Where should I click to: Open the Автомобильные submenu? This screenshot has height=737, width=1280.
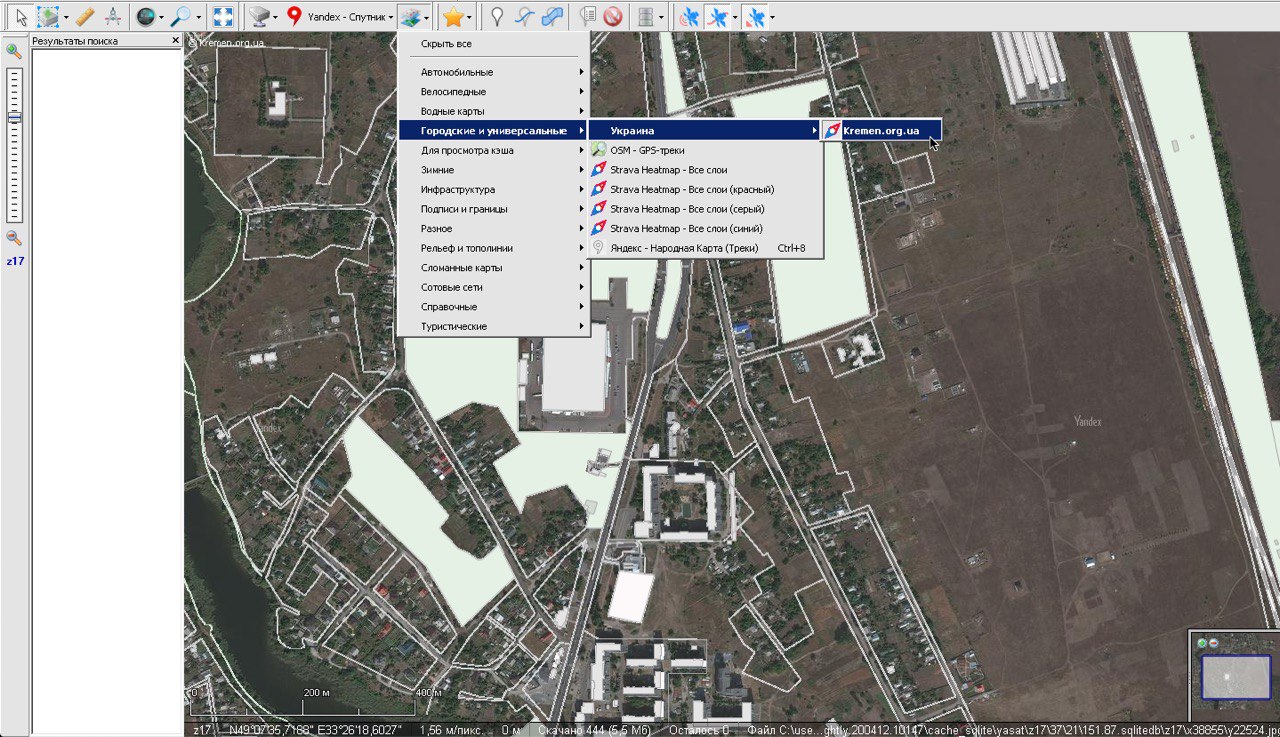pyautogui.click(x=494, y=72)
